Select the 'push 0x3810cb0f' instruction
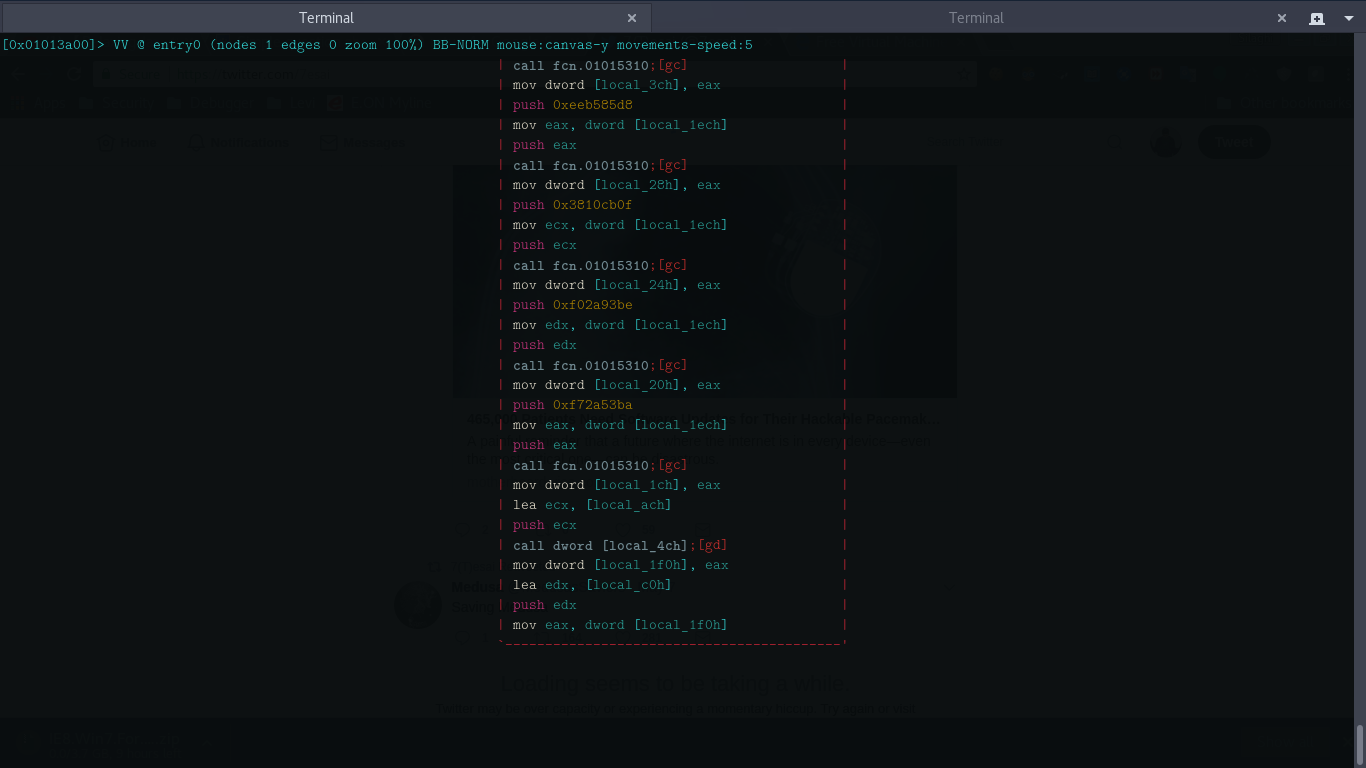Screen dimensions: 1366x768 coord(573,205)
